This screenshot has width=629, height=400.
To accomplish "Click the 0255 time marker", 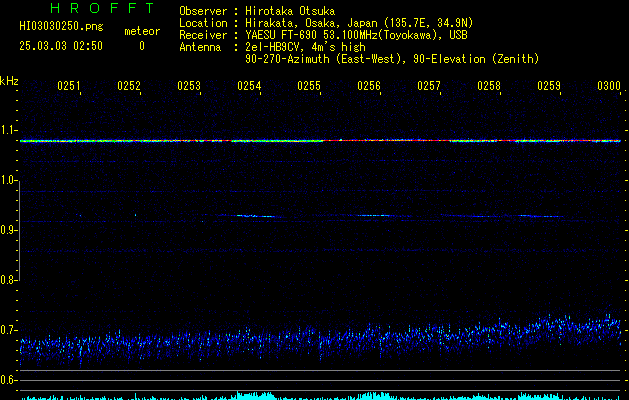I will point(309,86).
